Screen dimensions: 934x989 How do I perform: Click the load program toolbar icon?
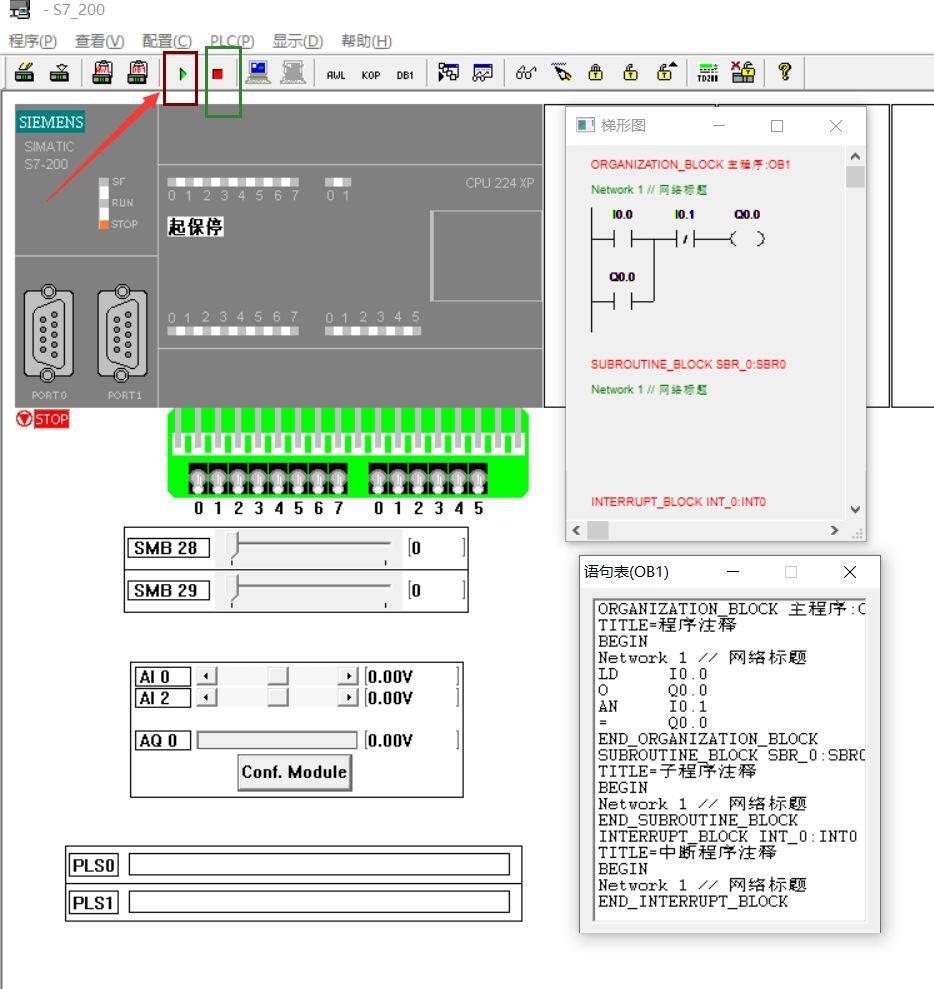[25, 73]
